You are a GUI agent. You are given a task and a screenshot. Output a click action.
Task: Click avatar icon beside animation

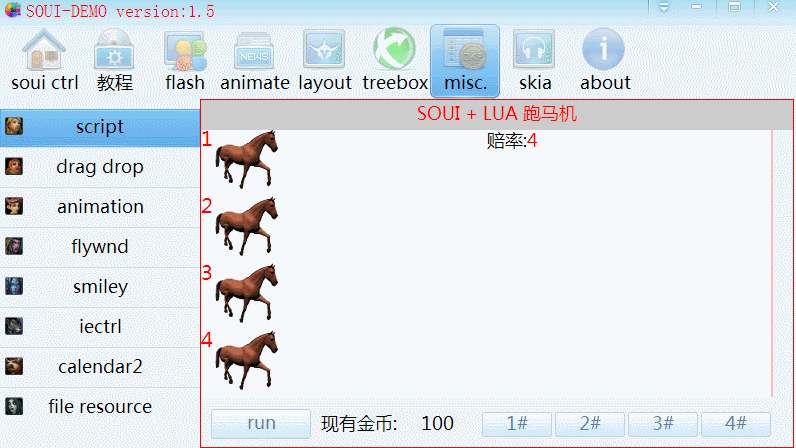click(14, 206)
